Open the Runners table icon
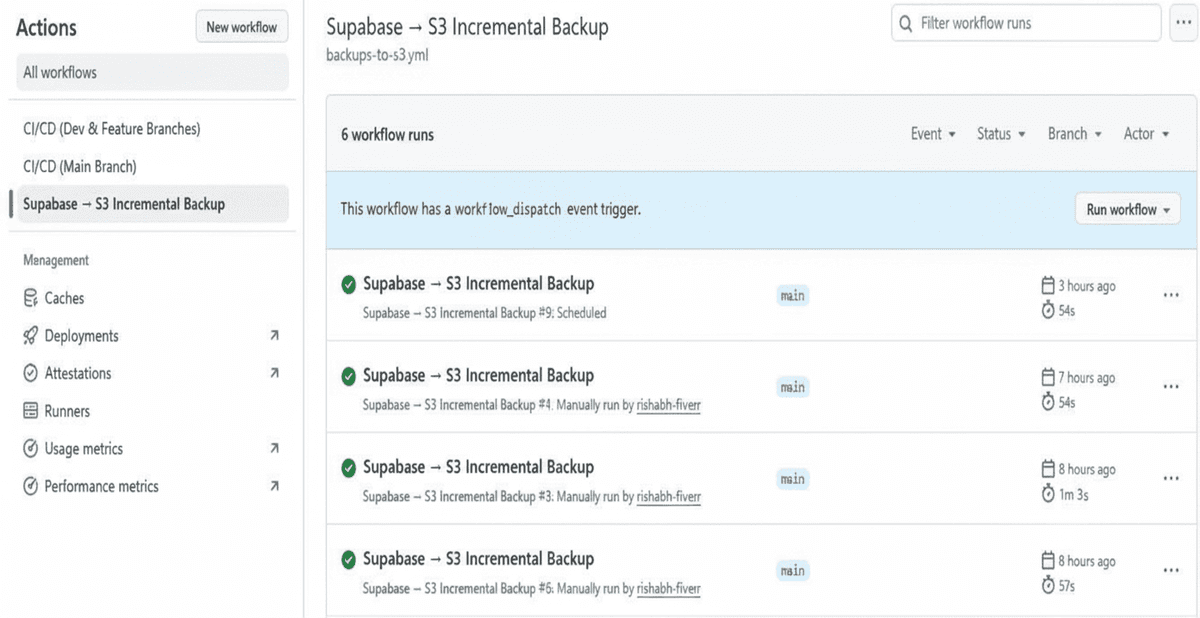The image size is (1200, 618). (x=30, y=411)
